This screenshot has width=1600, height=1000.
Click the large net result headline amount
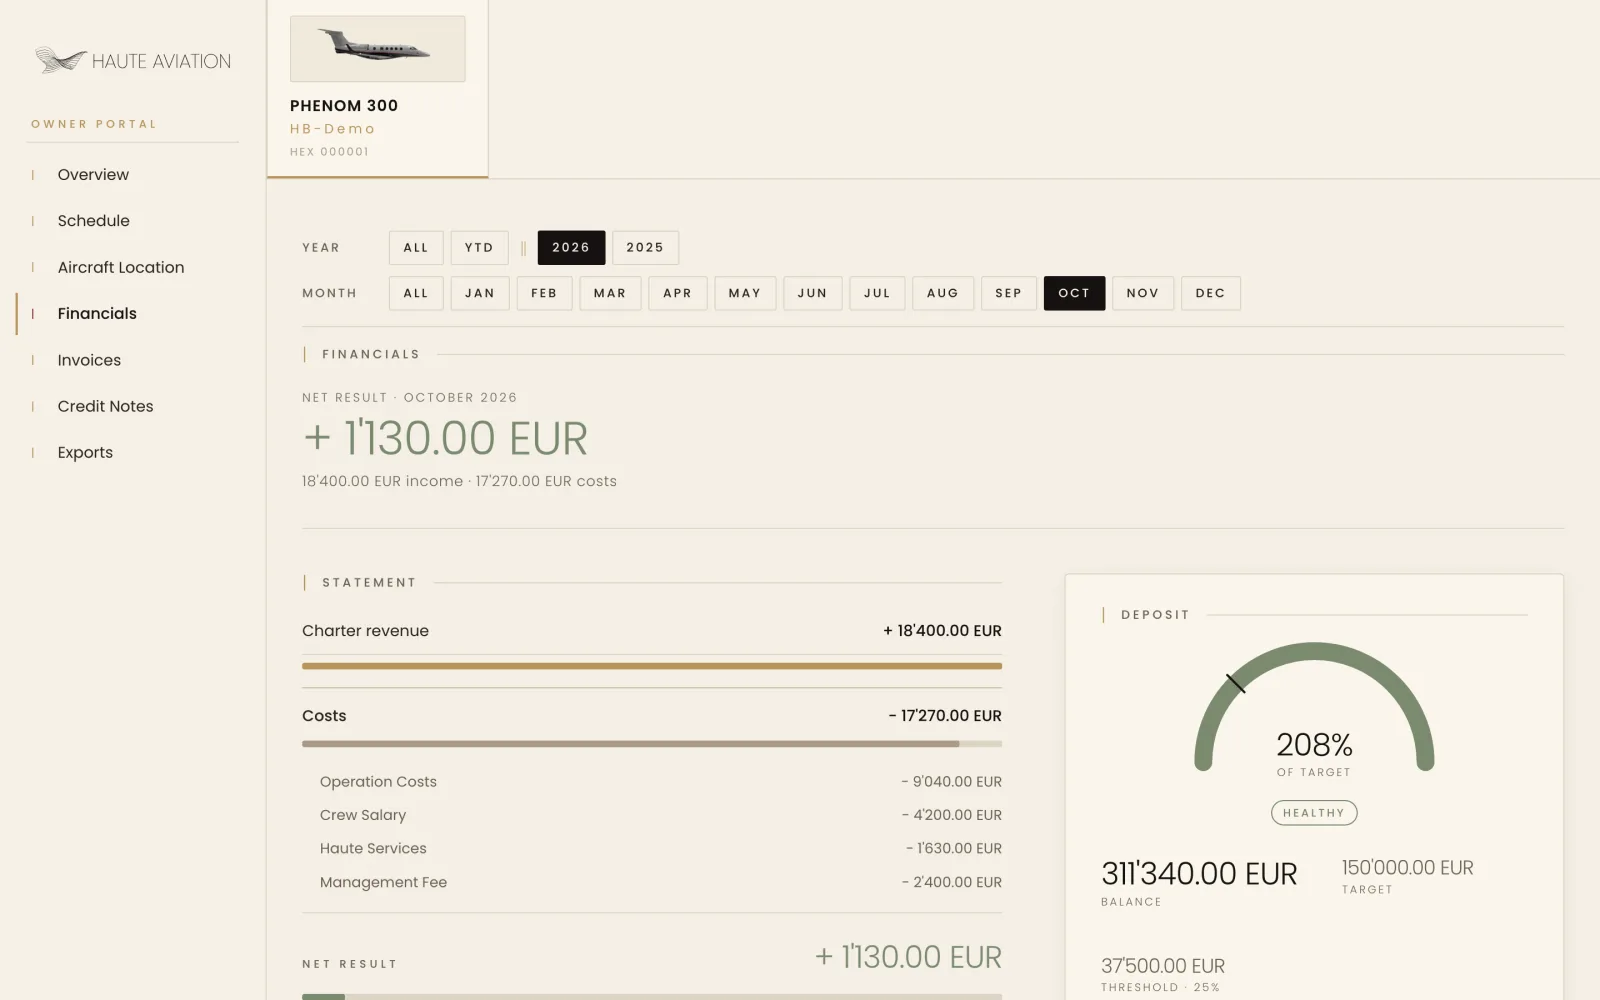tap(446, 439)
